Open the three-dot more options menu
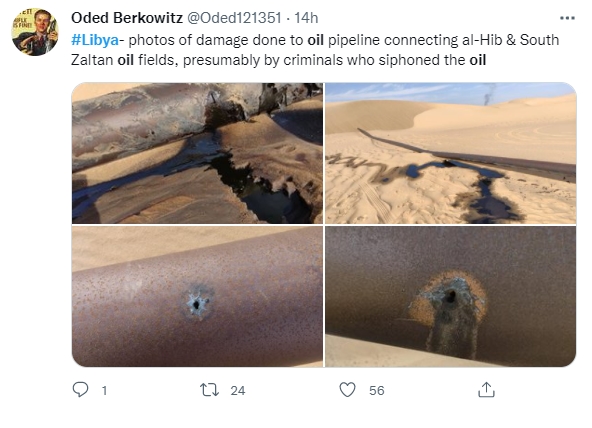 (x=567, y=18)
